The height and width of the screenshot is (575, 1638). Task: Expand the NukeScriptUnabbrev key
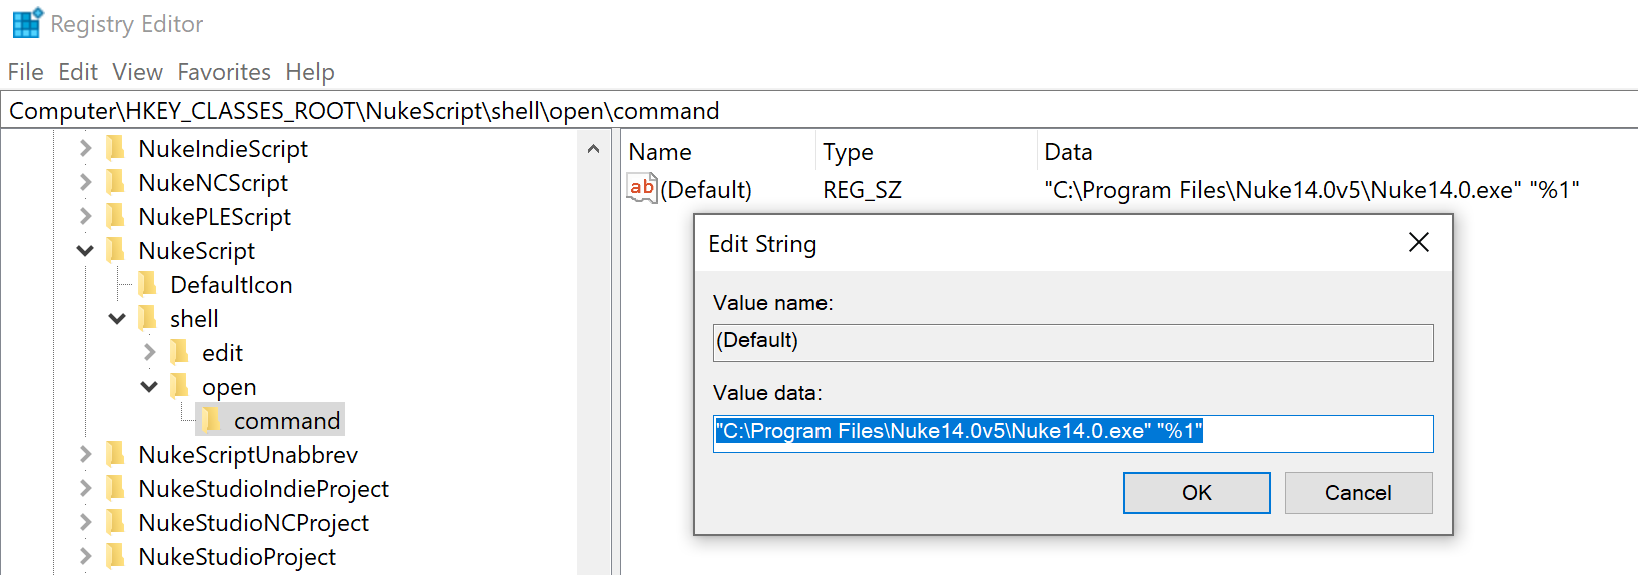[x=85, y=454]
